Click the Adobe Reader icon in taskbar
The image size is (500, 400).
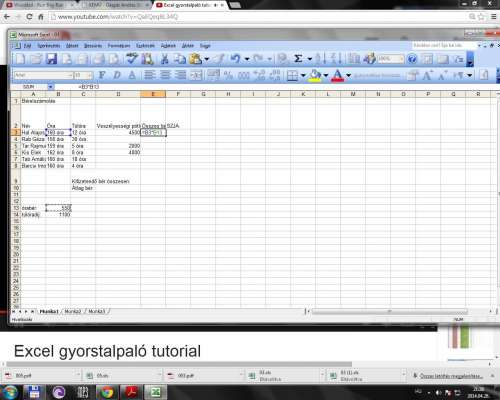click(132, 392)
